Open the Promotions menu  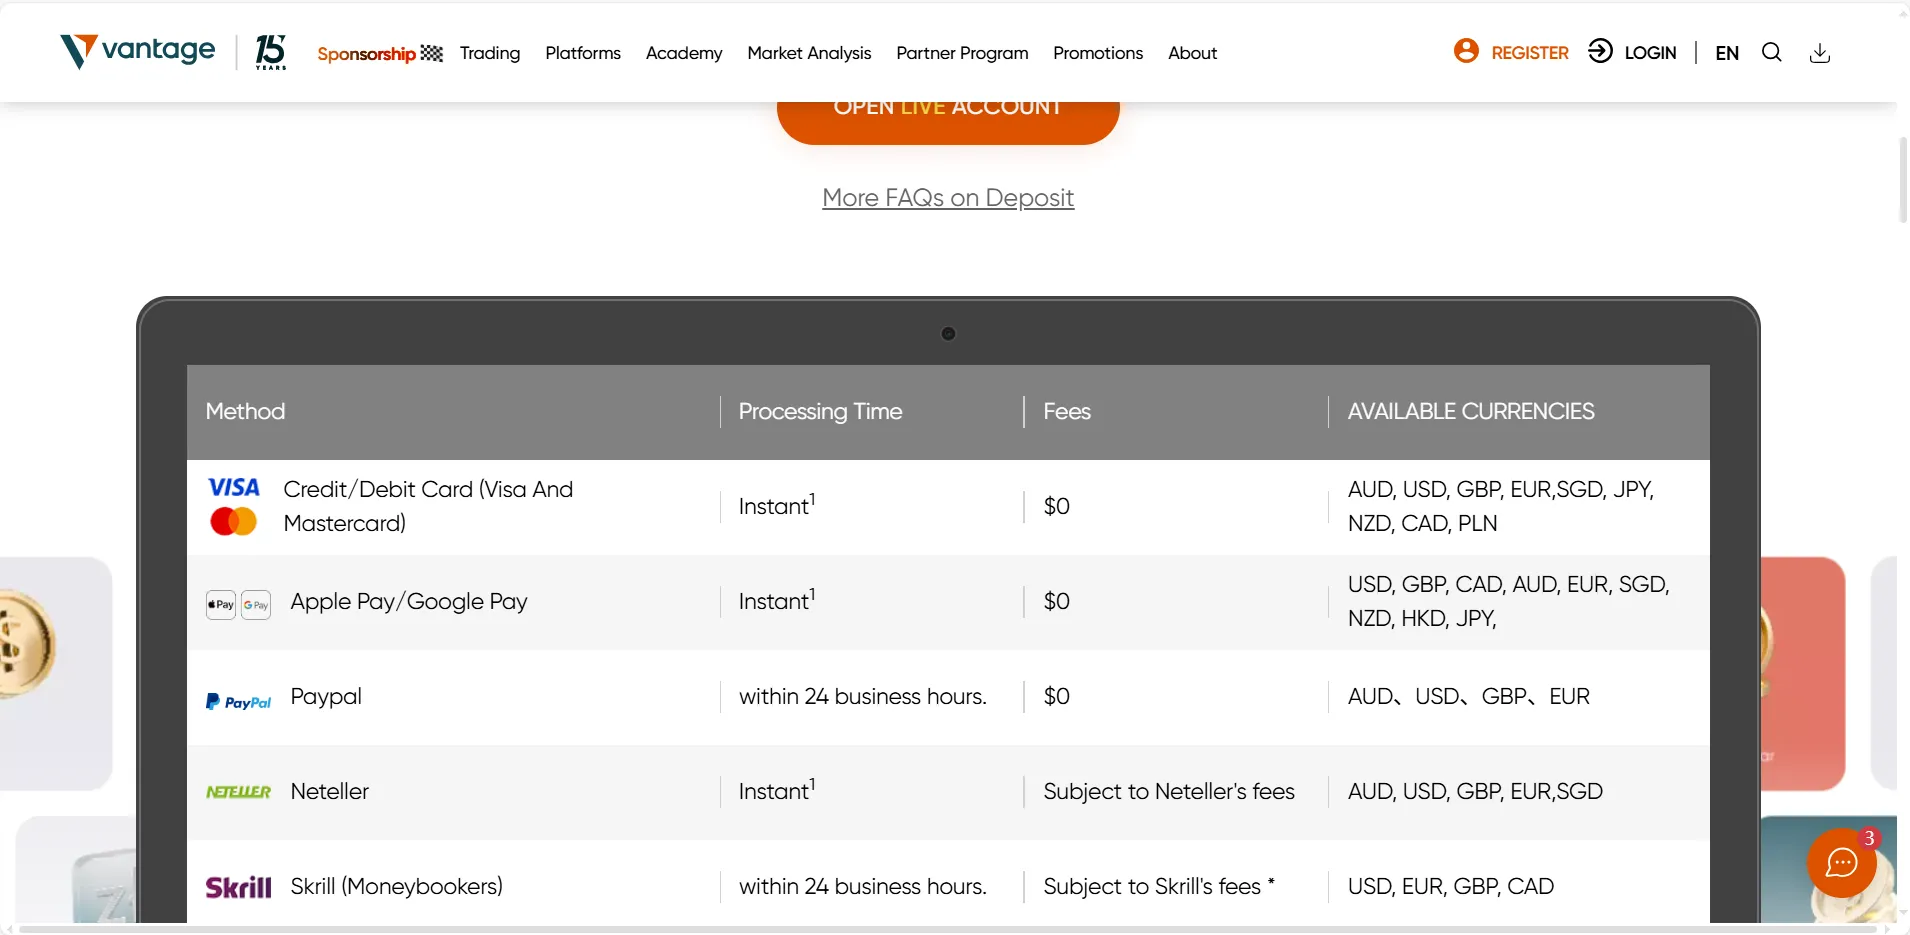coord(1098,53)
